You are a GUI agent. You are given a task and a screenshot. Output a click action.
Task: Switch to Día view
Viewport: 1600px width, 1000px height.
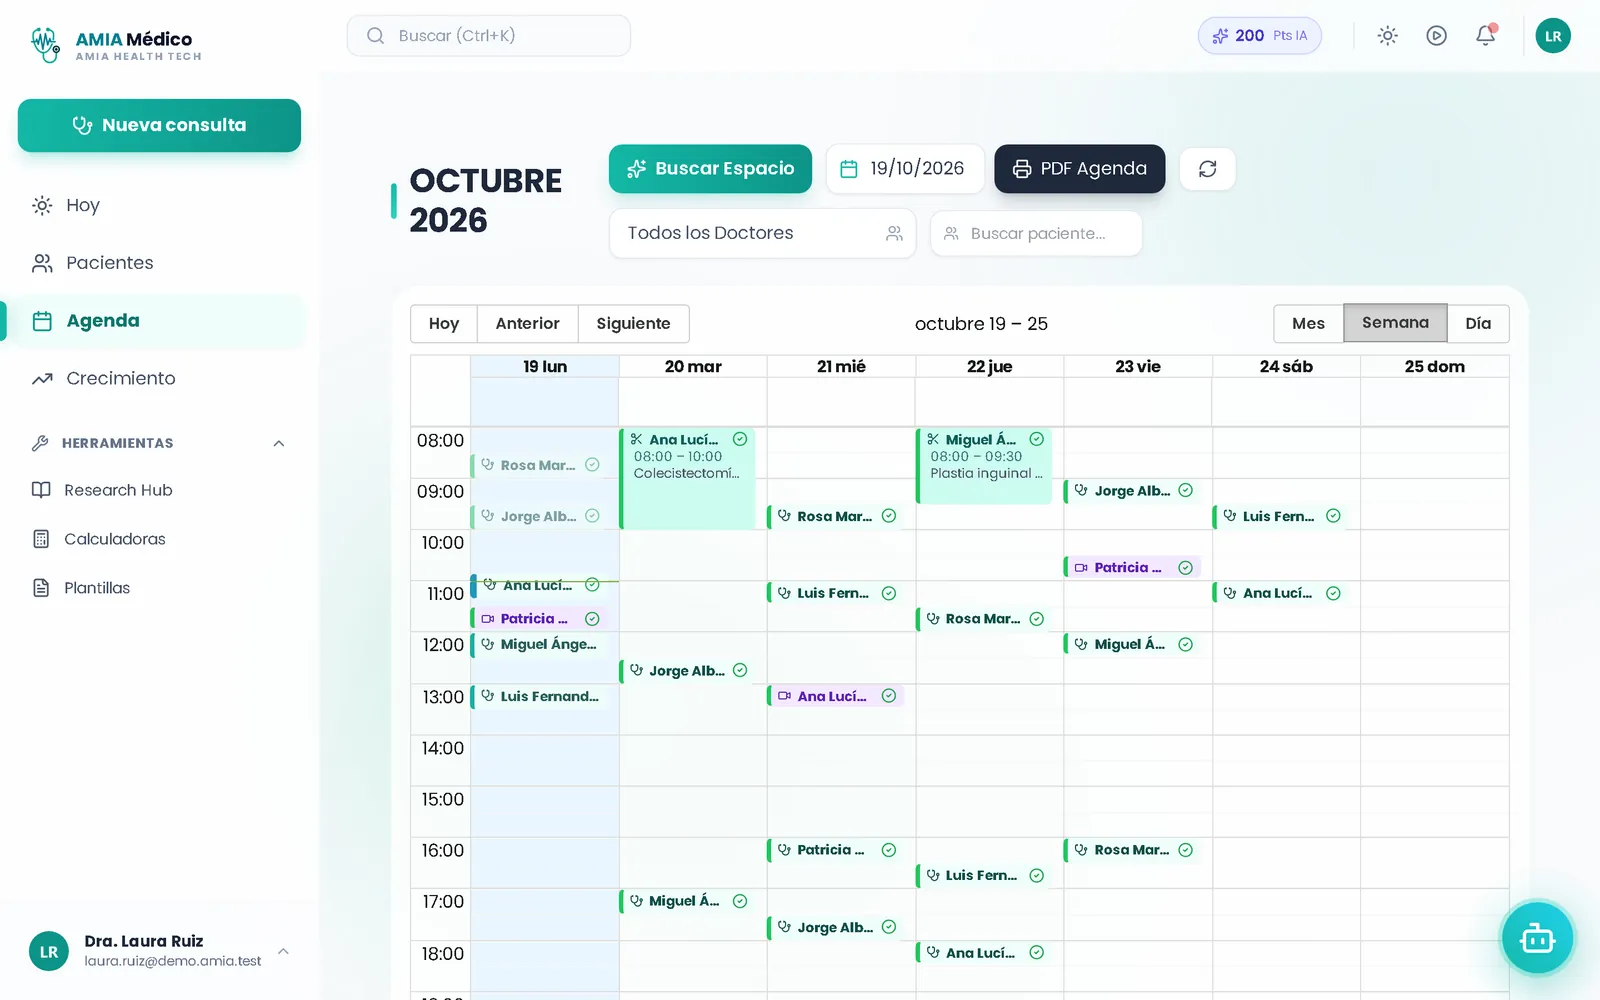1478,323
